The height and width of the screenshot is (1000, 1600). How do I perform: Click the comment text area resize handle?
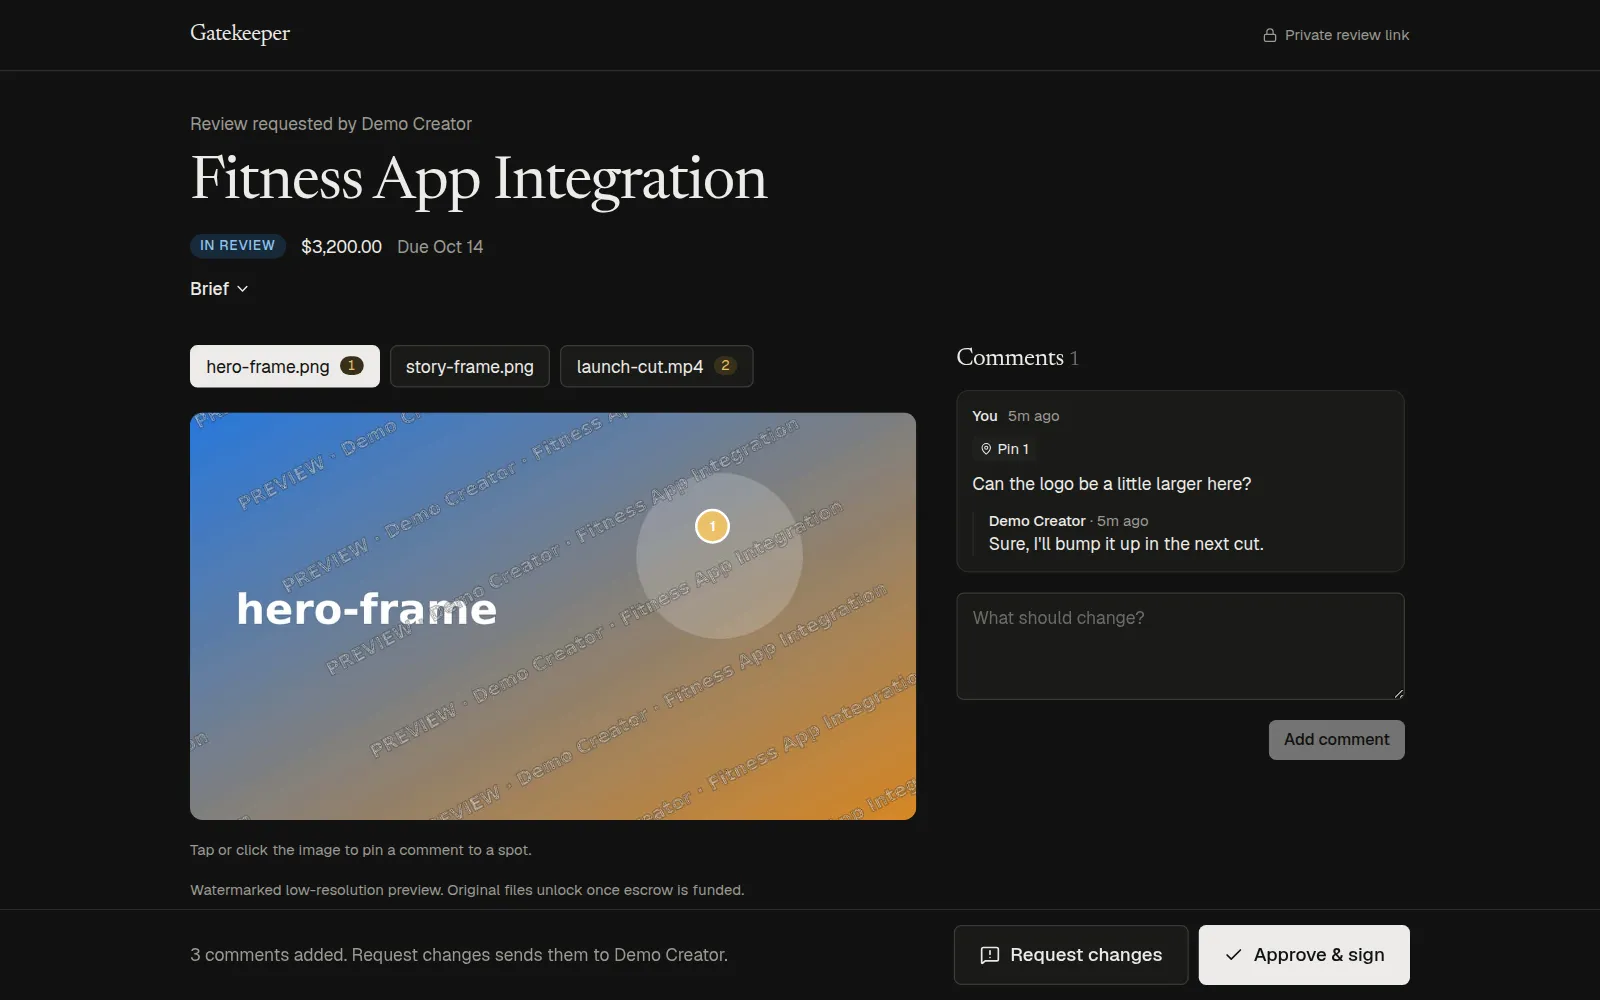click(x=1398, y=693)
